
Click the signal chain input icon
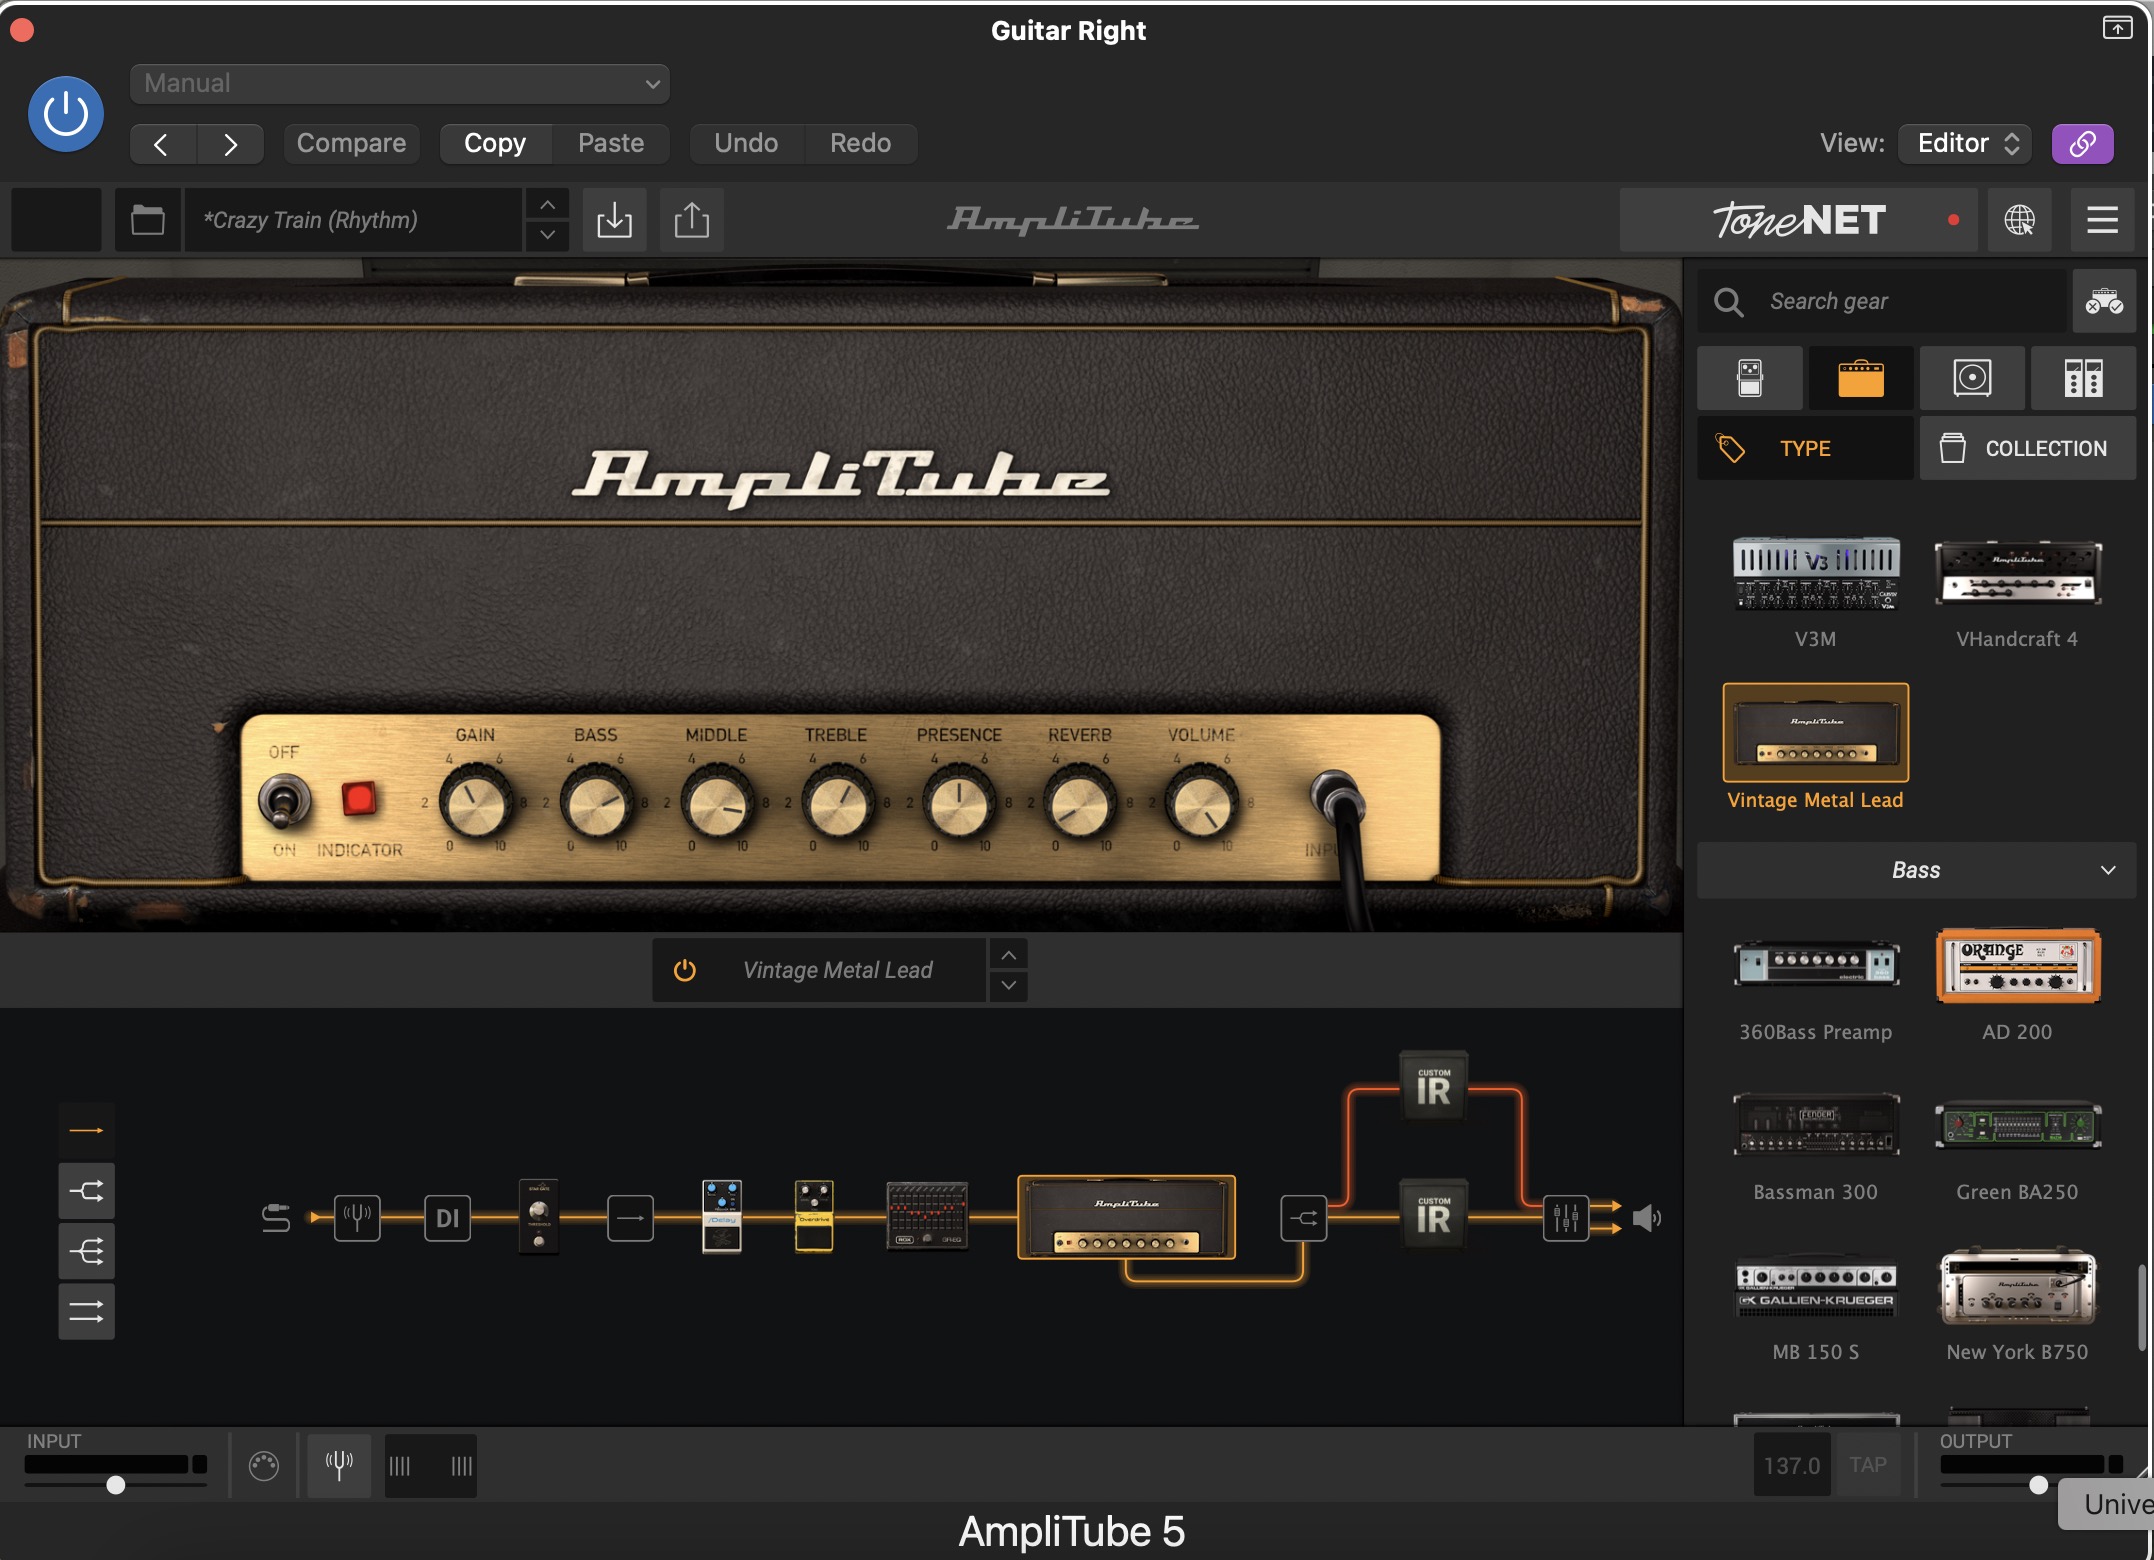[x=276, y=1218]
